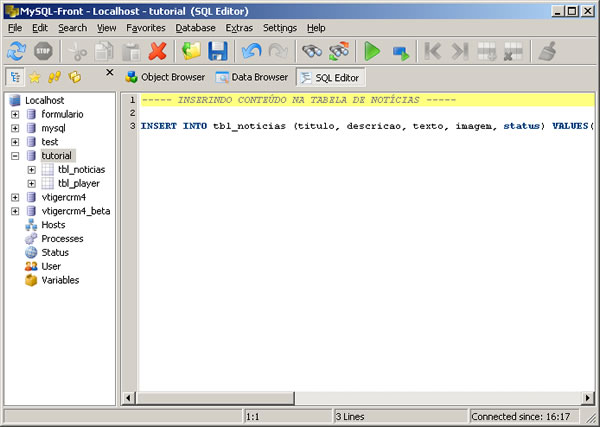The image size is (600, 427).
Task: Expand the vtigercrm4 database node
Action: (x=15, y=197)
